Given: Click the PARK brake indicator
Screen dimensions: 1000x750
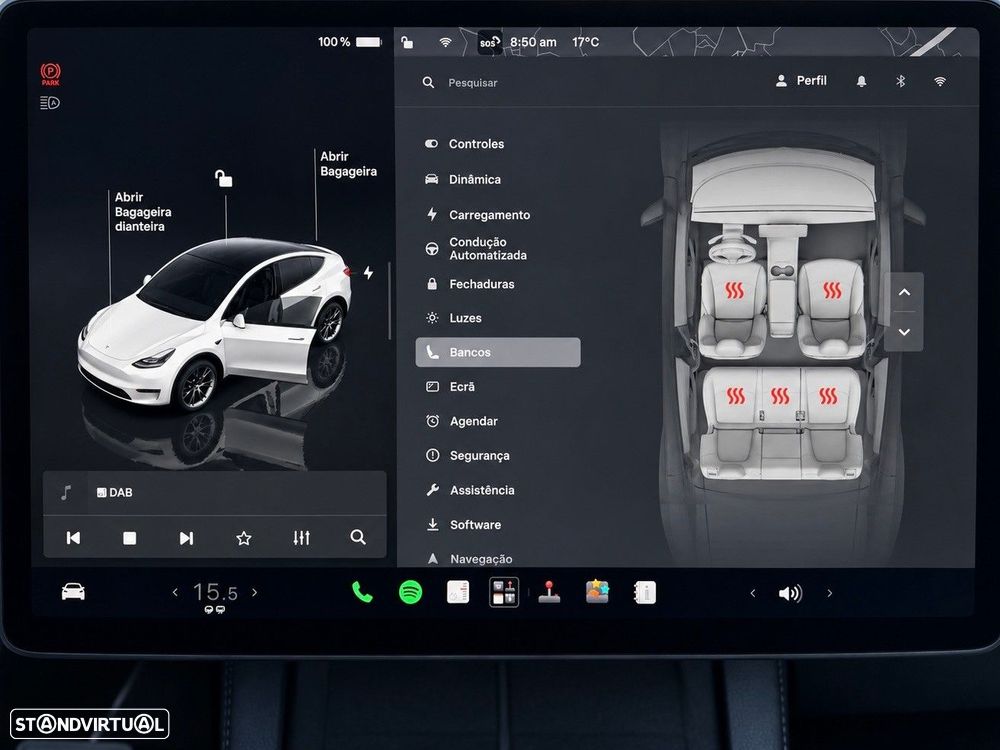Looking at the screenshot, I should tap(50, 74).
